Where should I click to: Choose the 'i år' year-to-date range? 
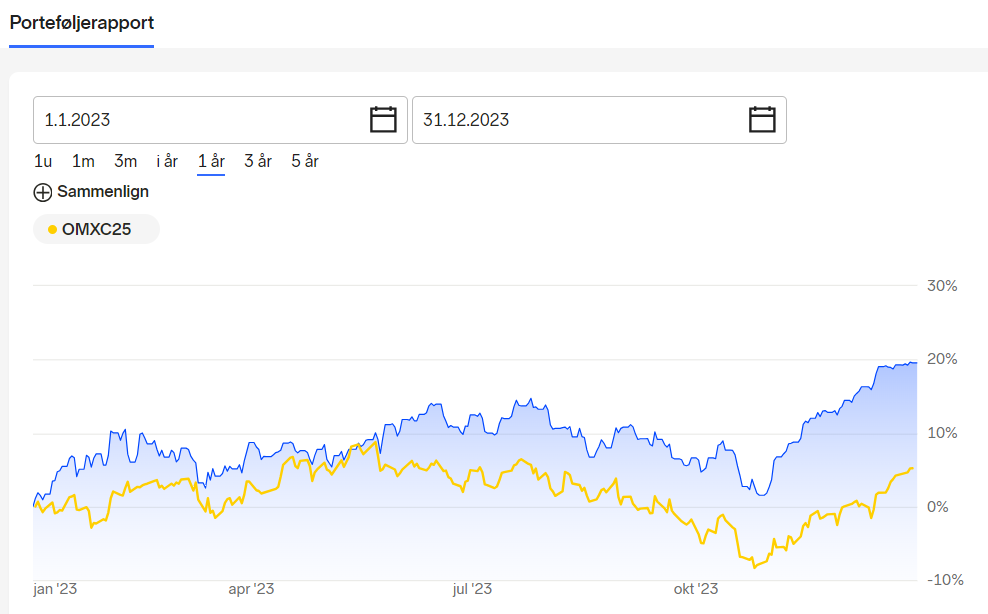168,161
